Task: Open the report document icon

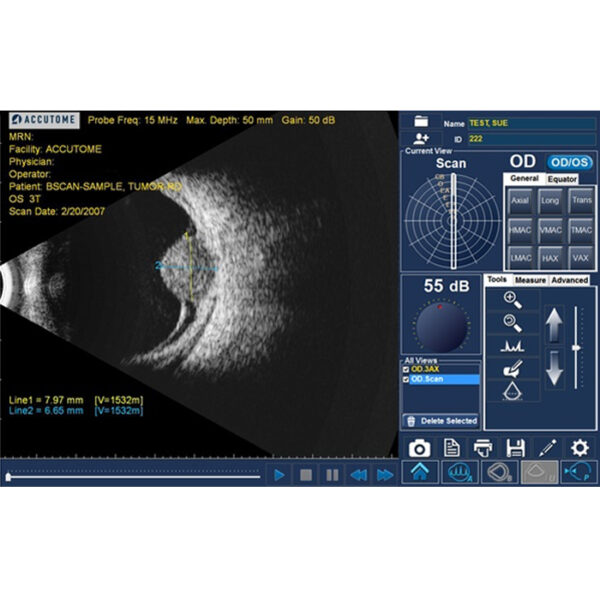Action: coord(452,447)
